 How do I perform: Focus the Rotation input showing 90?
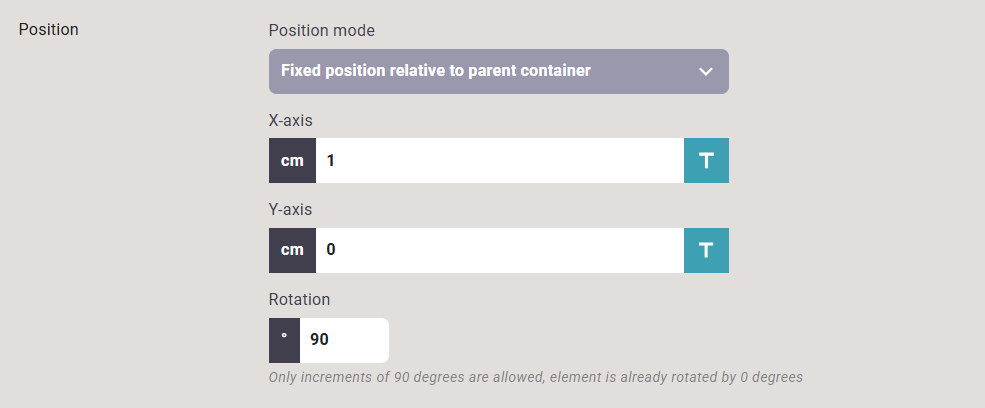point(344,341)
